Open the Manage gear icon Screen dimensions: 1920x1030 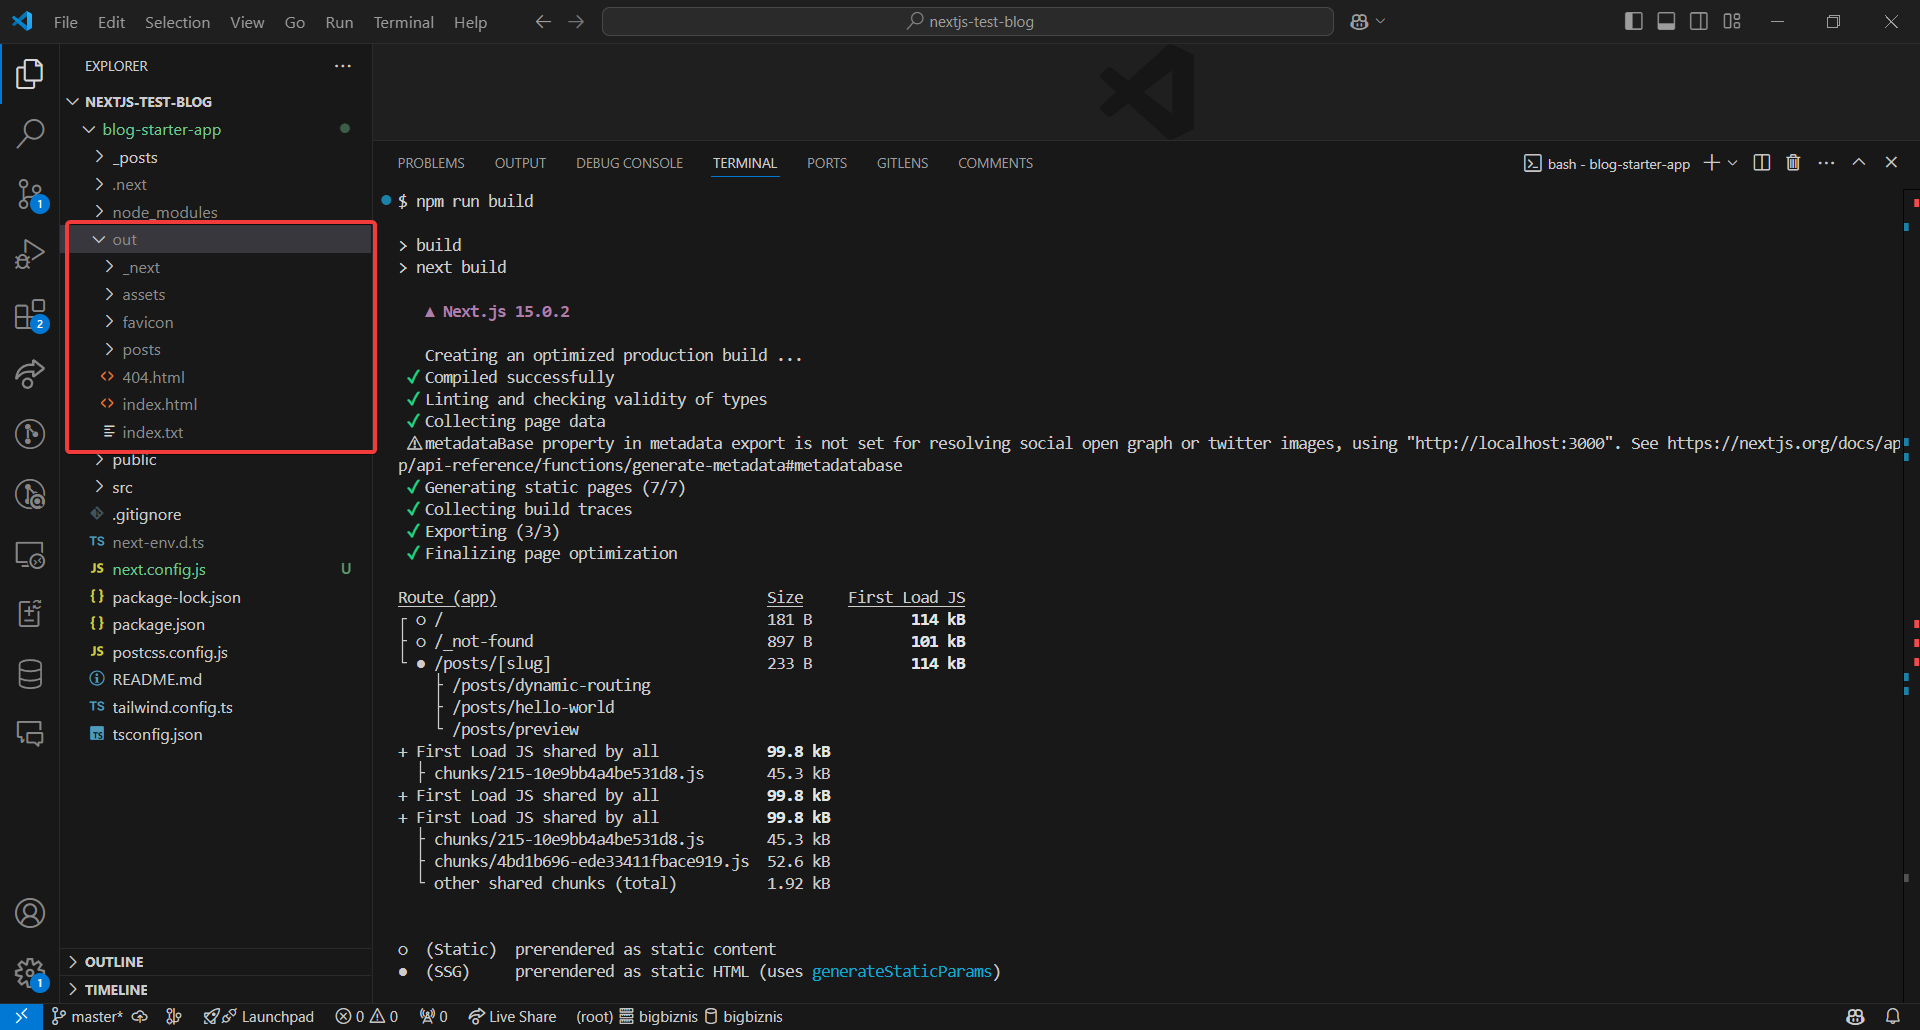[x=30, y=972]
